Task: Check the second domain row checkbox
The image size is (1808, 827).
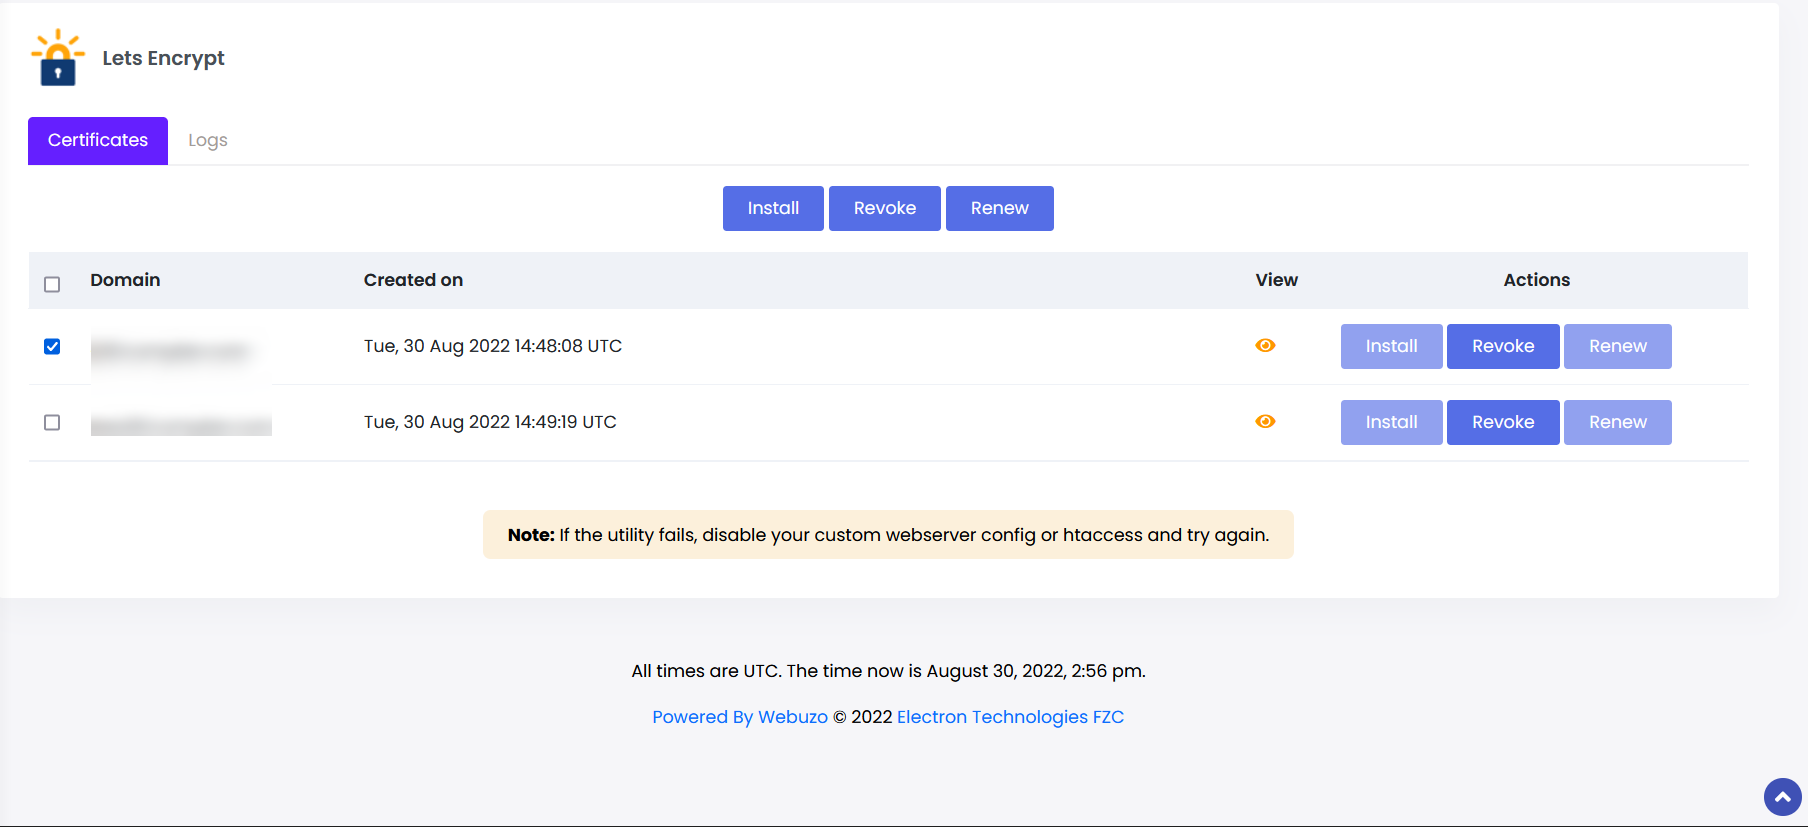Action: pos(52,423)
